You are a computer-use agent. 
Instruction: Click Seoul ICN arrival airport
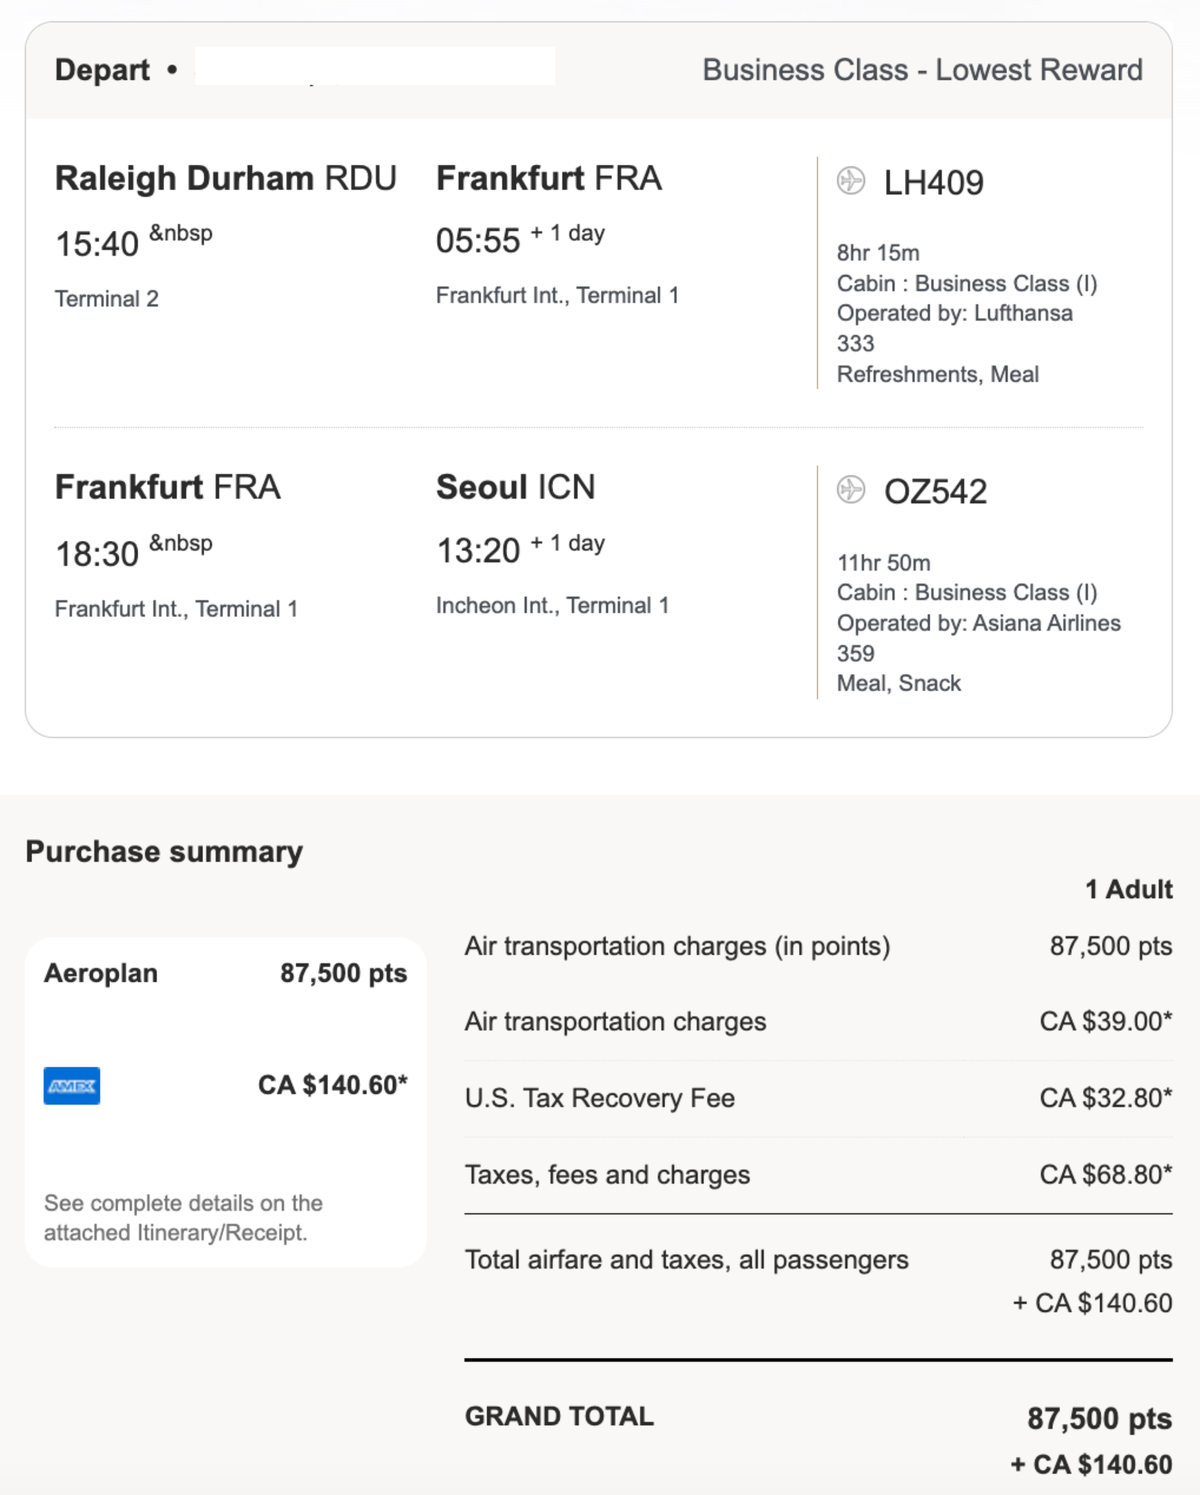click(516, 487)
